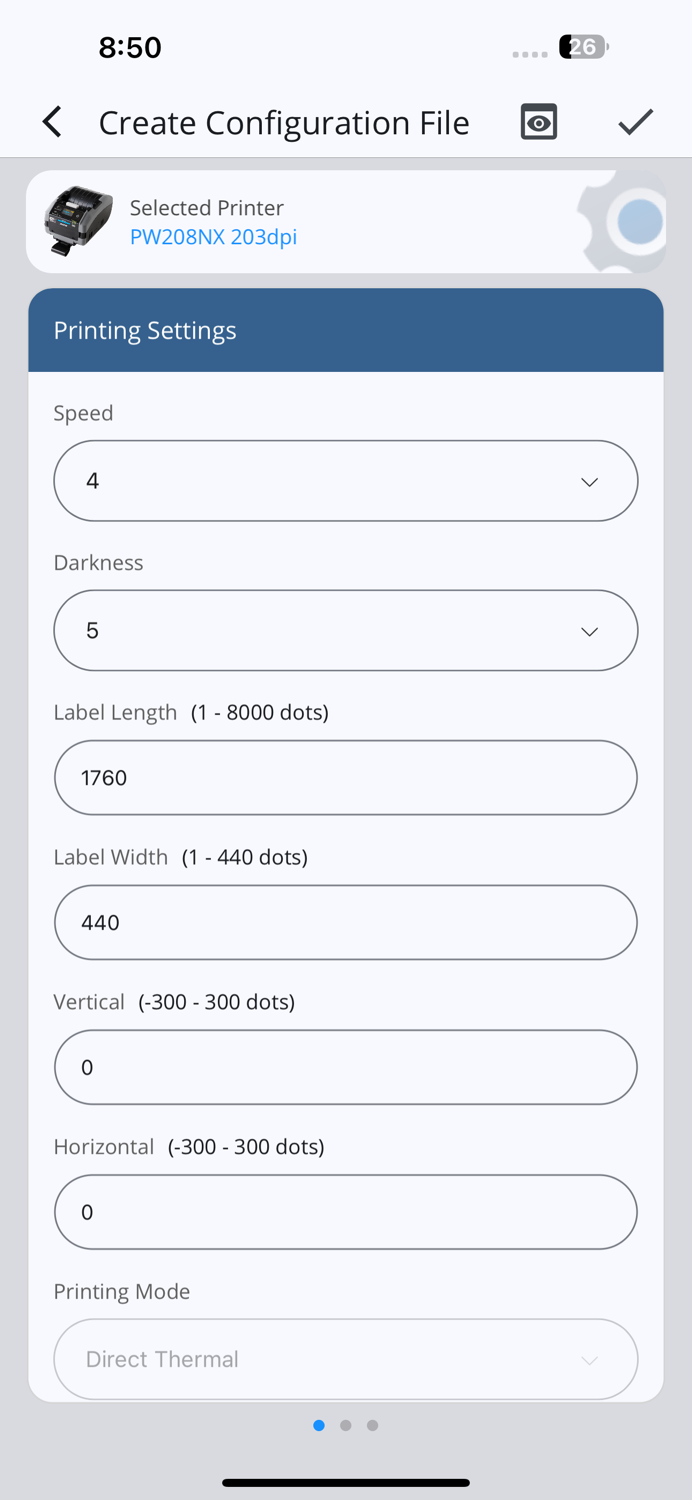This screenshot has width=692, height=1500.
Task: Click the Label Length input field
Action: 345,778
